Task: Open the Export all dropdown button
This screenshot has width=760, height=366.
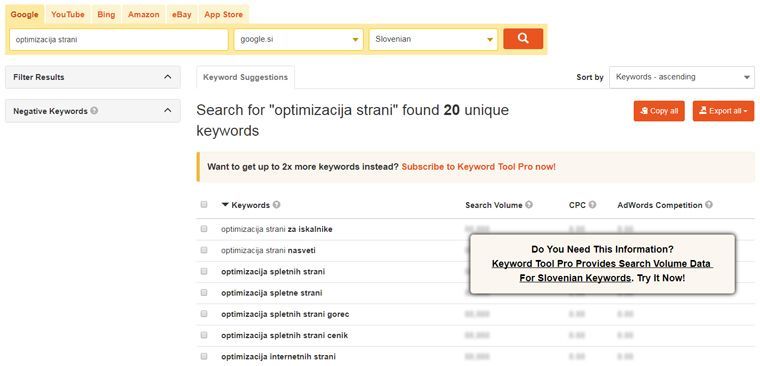Action: pyautogui.click(x=723, y=111)
